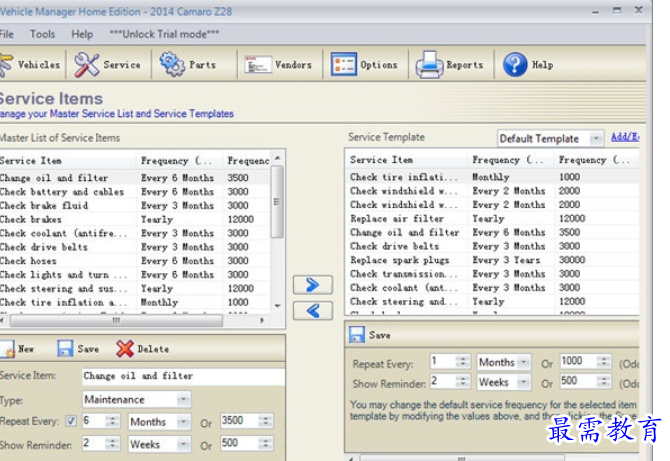Open the Help question mark button
This screenshot has width=670, height=461.
pyautogui.click(x=528, y=65)
